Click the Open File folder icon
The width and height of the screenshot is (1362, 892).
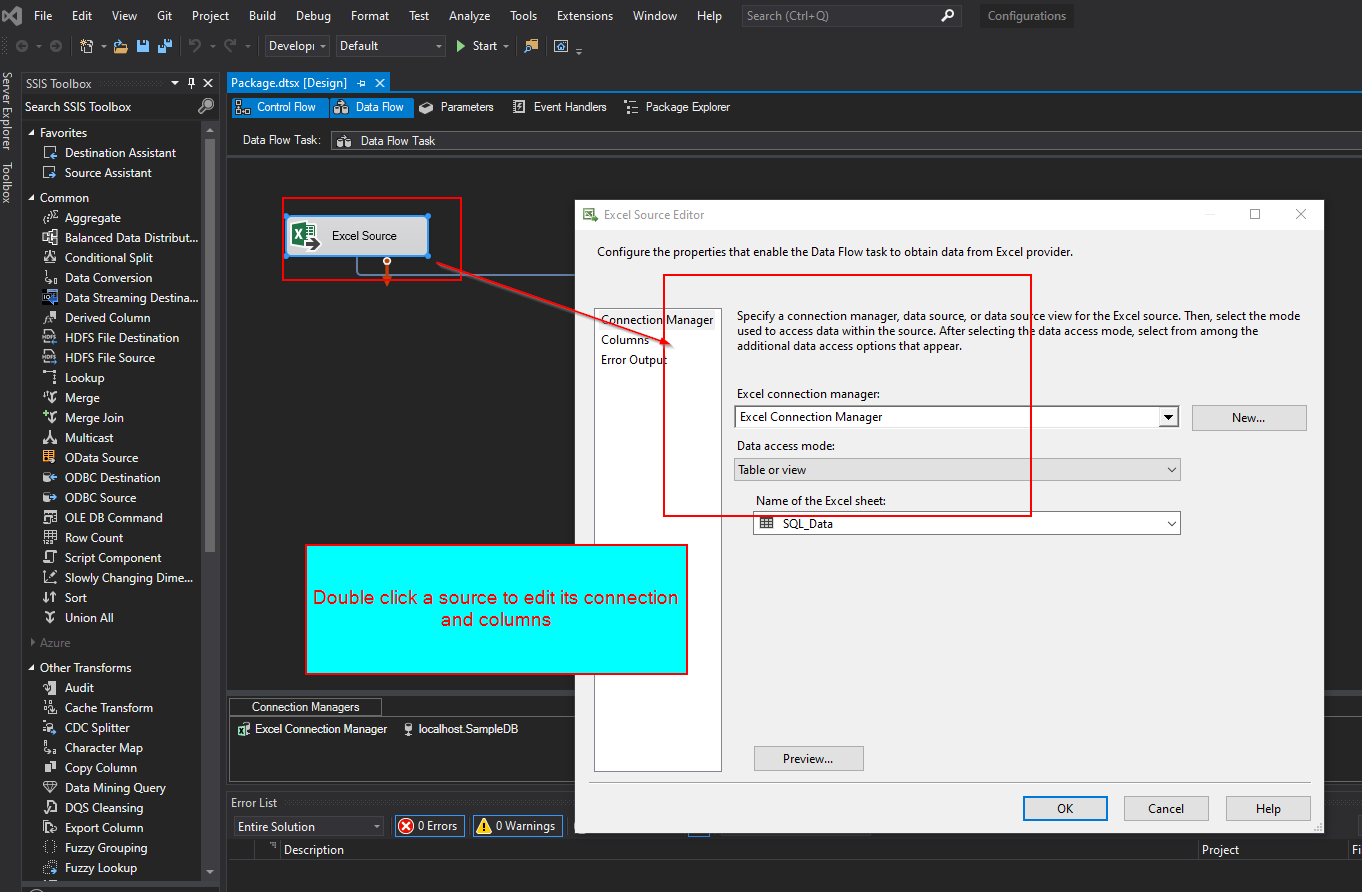(121, 46)
